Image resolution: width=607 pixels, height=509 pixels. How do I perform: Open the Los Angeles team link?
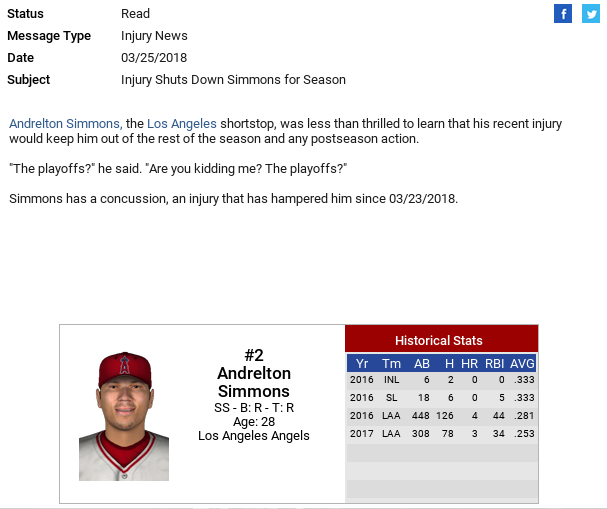tap(181, 124)
